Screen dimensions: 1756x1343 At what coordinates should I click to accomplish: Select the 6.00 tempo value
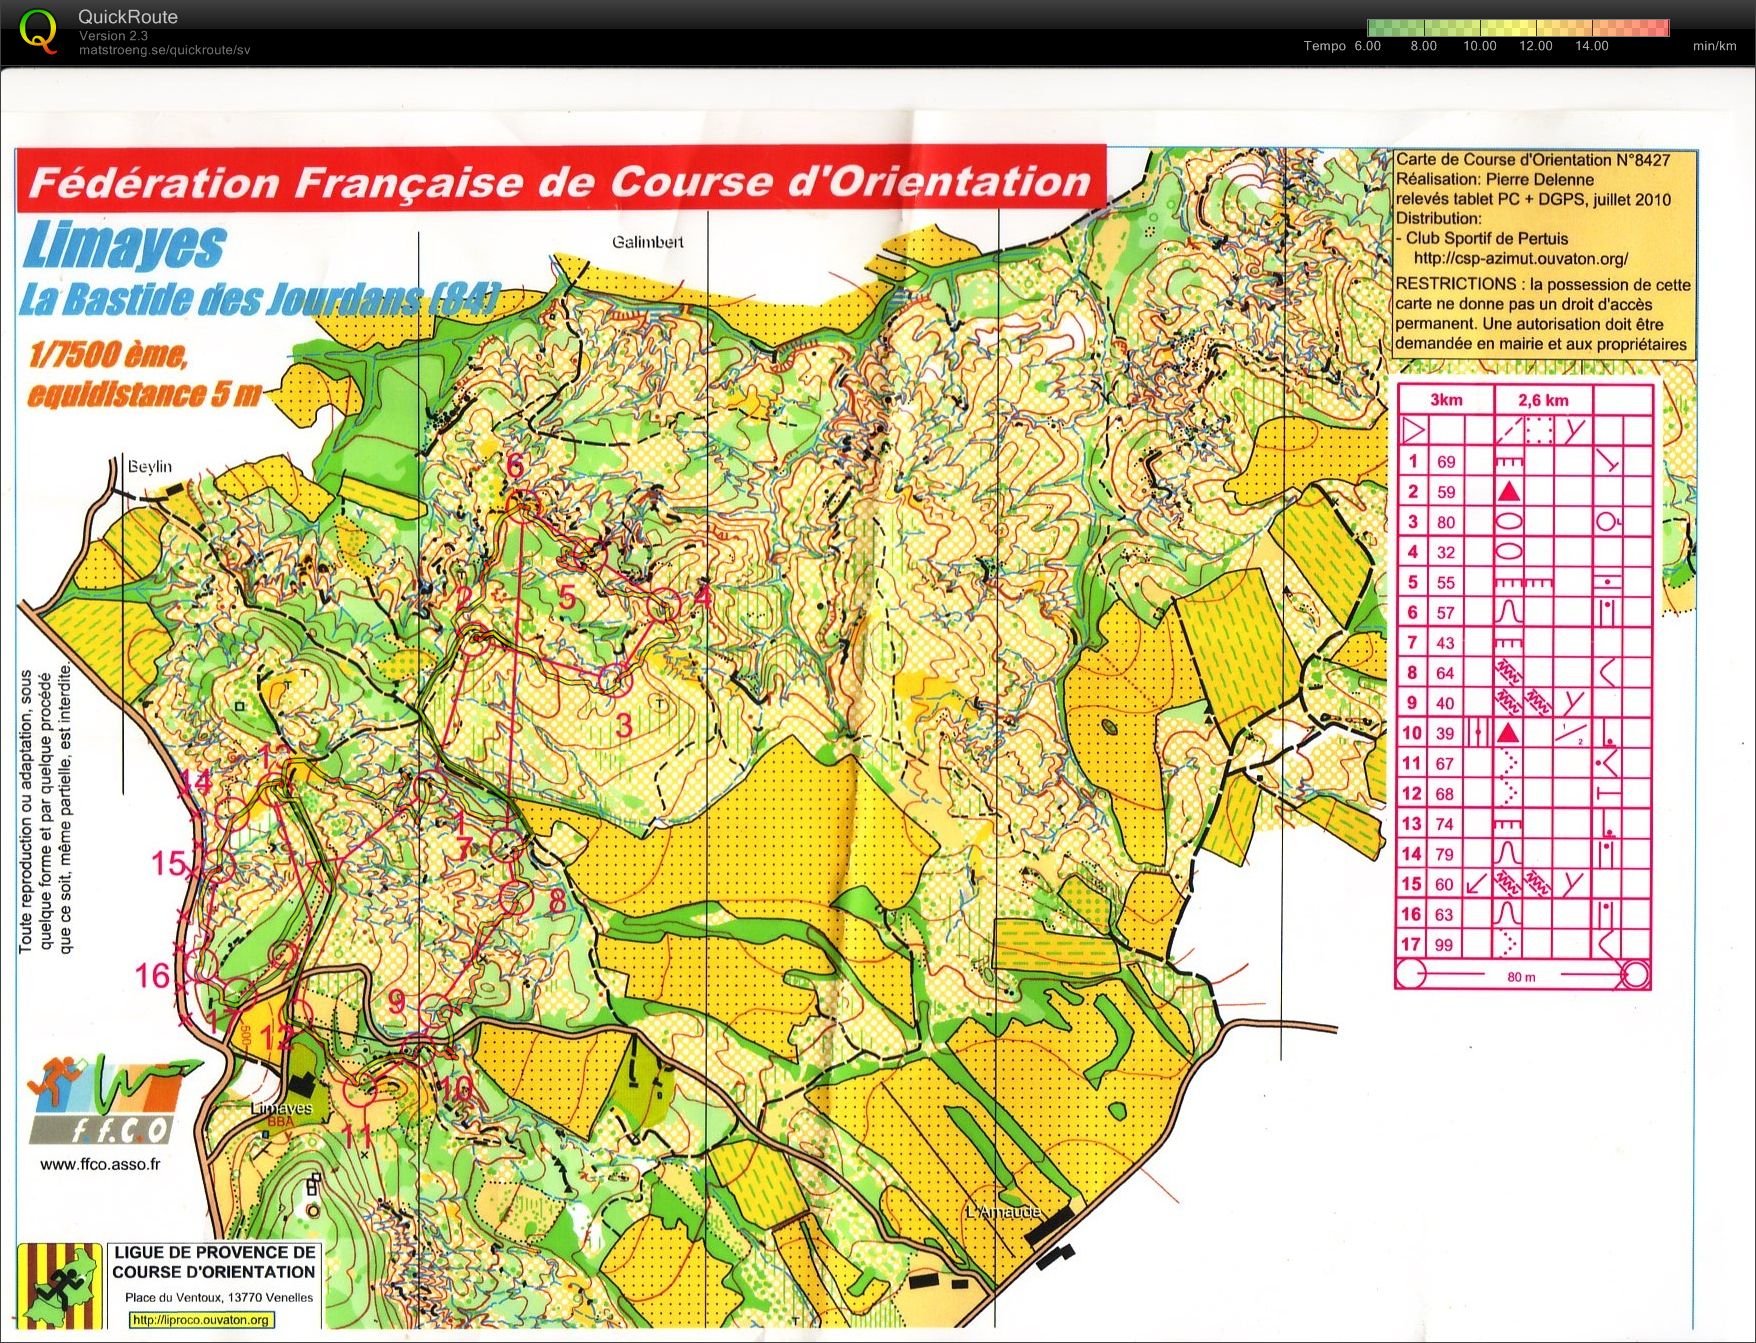1367,46
